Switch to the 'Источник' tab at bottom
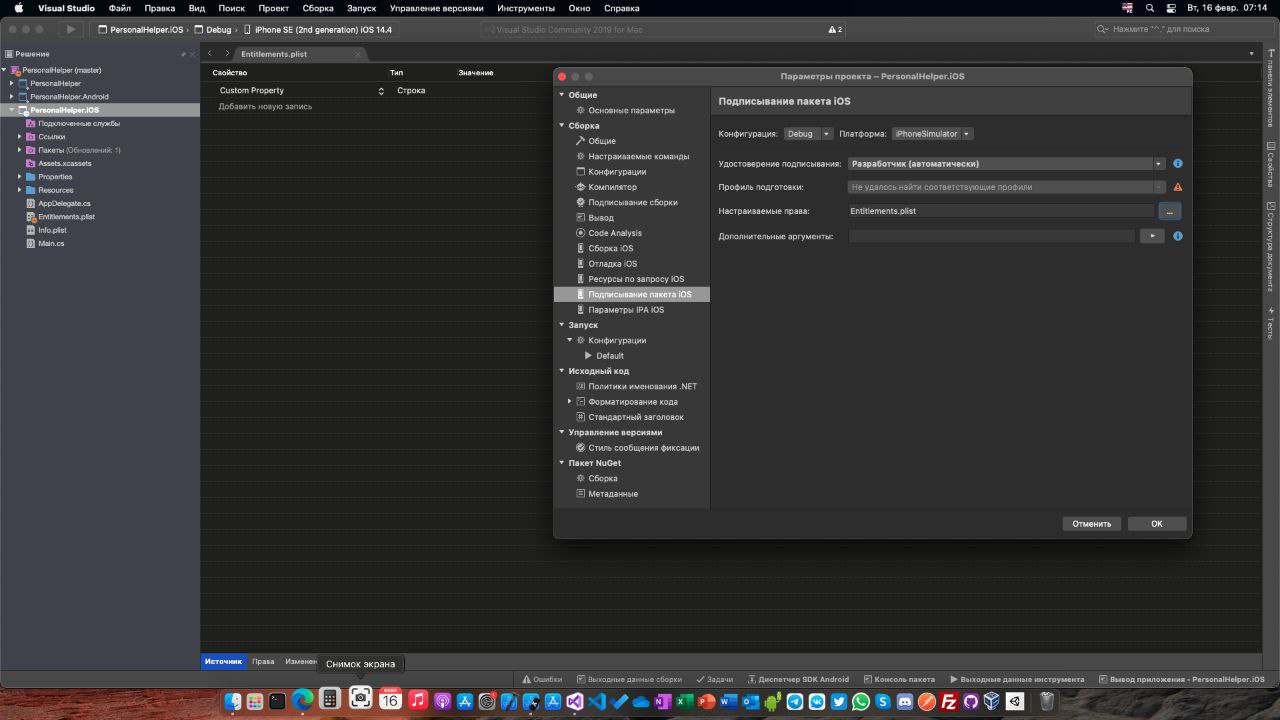This screenshot has width=1280, height=720. [224, 661]
